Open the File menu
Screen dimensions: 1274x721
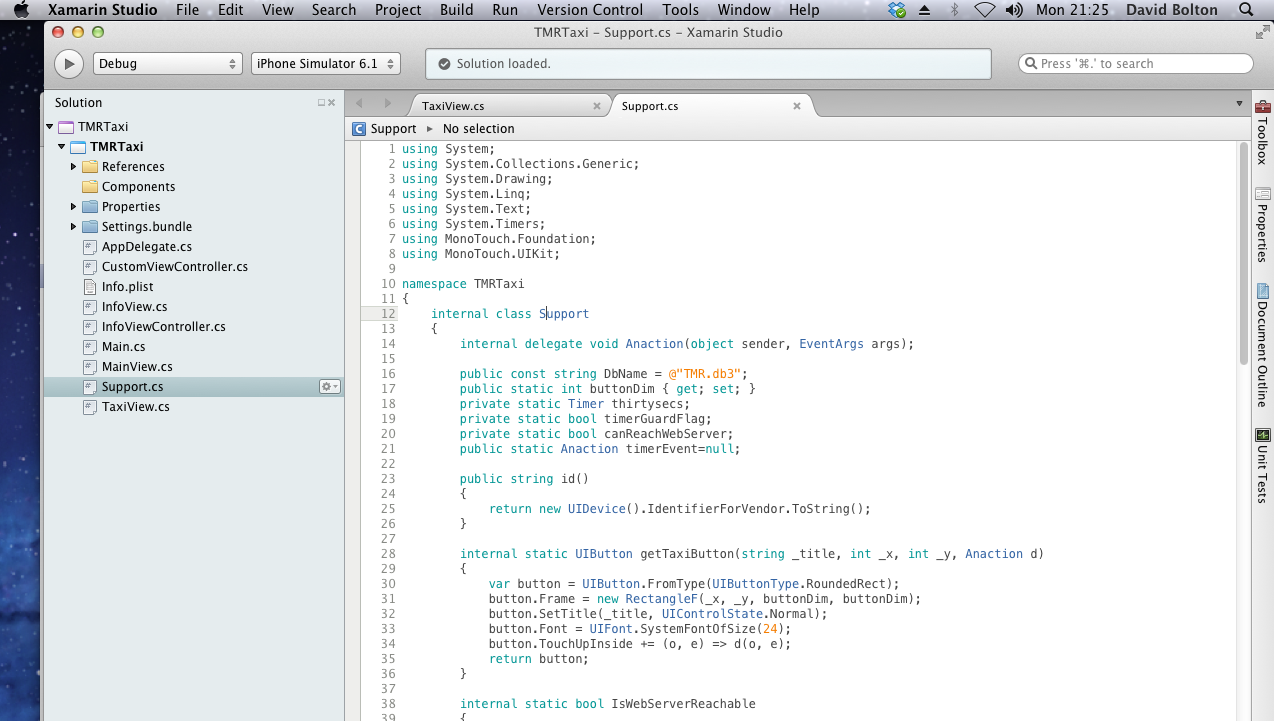[x=187, y=10]
